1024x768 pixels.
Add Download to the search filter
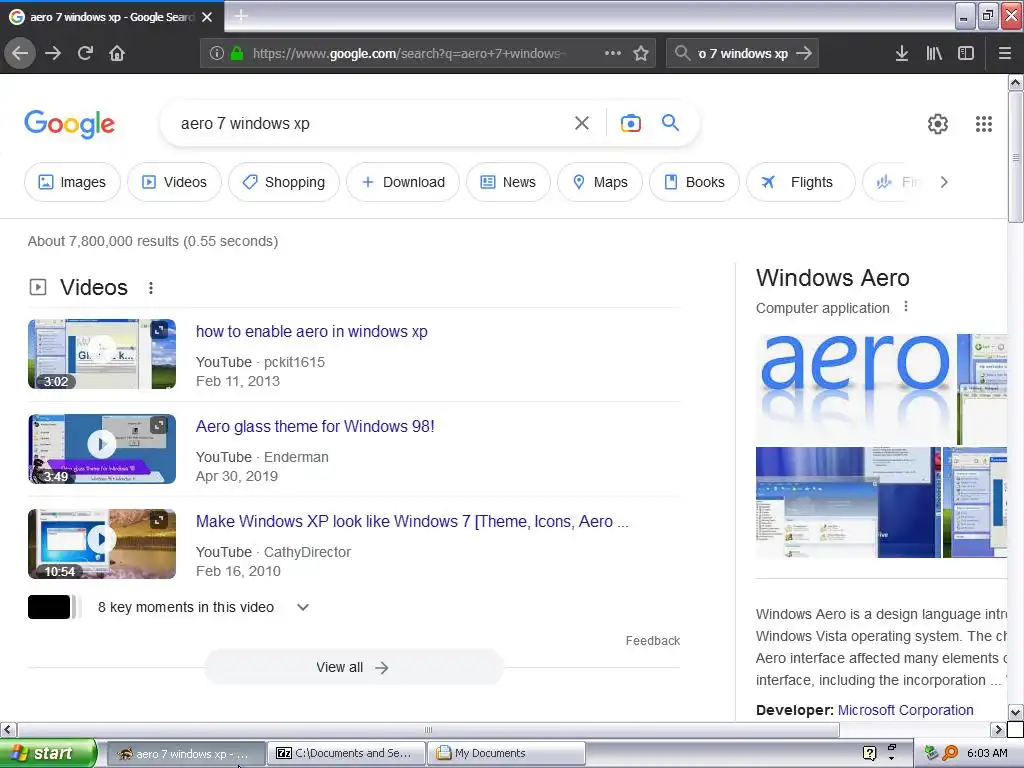click(x=403, y=182)
